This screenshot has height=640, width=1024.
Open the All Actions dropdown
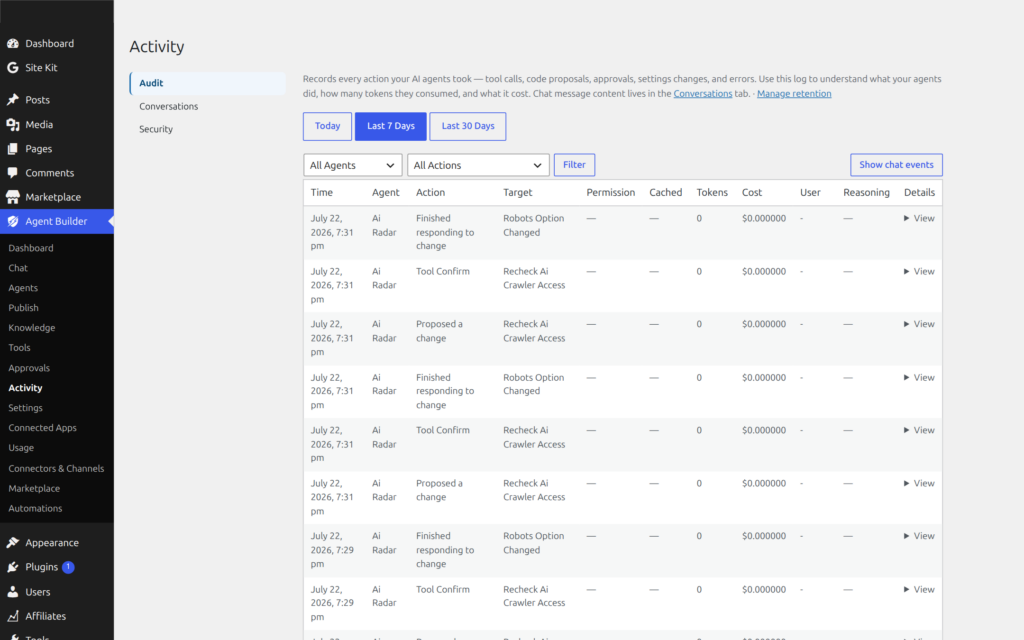tap(478, 165)
